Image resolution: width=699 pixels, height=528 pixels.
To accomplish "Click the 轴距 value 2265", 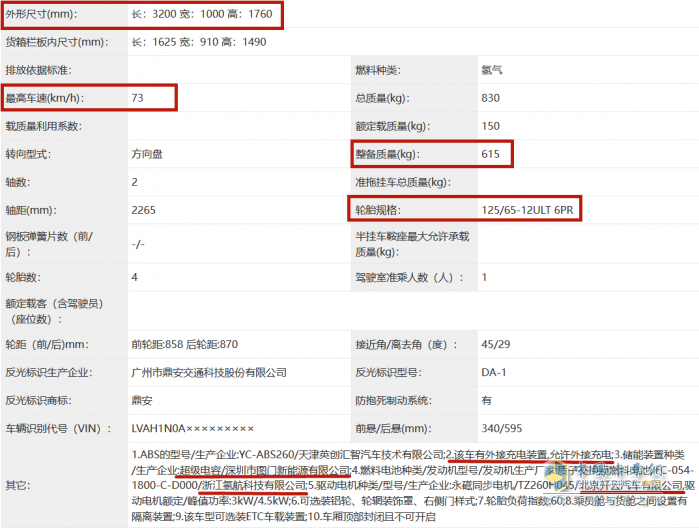I will pyautogui.click(x=143, y=211).
